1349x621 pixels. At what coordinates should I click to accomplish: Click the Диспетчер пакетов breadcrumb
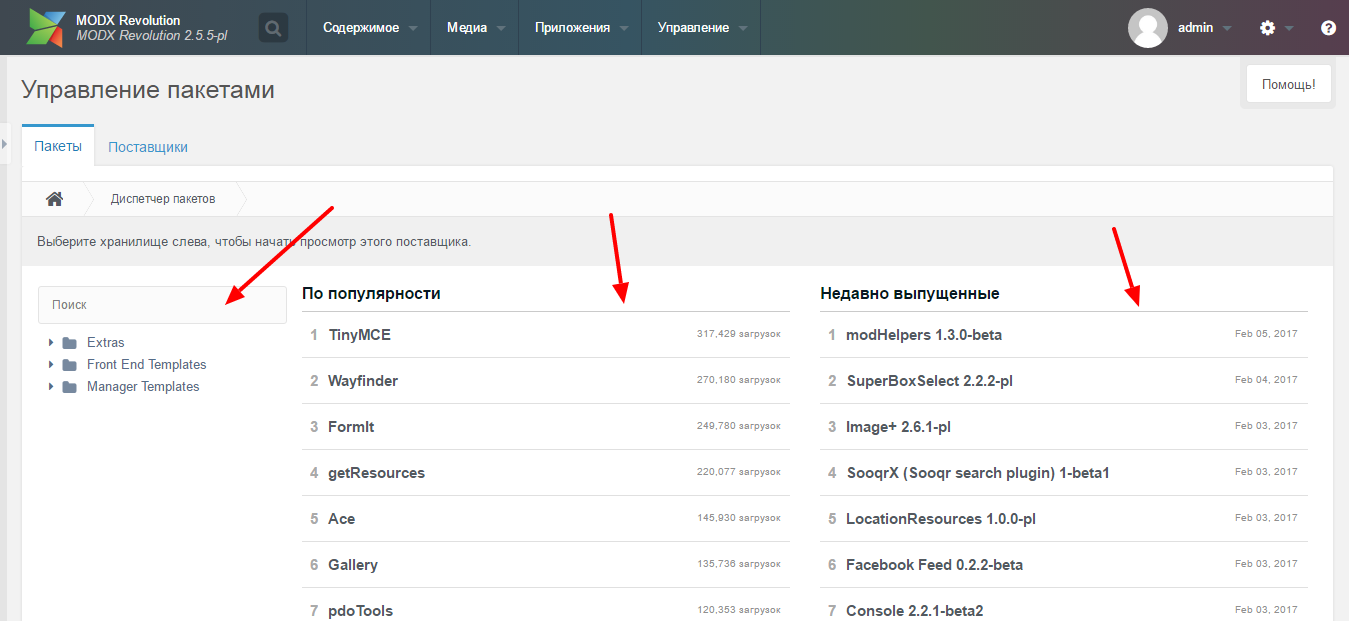[163, 199]
